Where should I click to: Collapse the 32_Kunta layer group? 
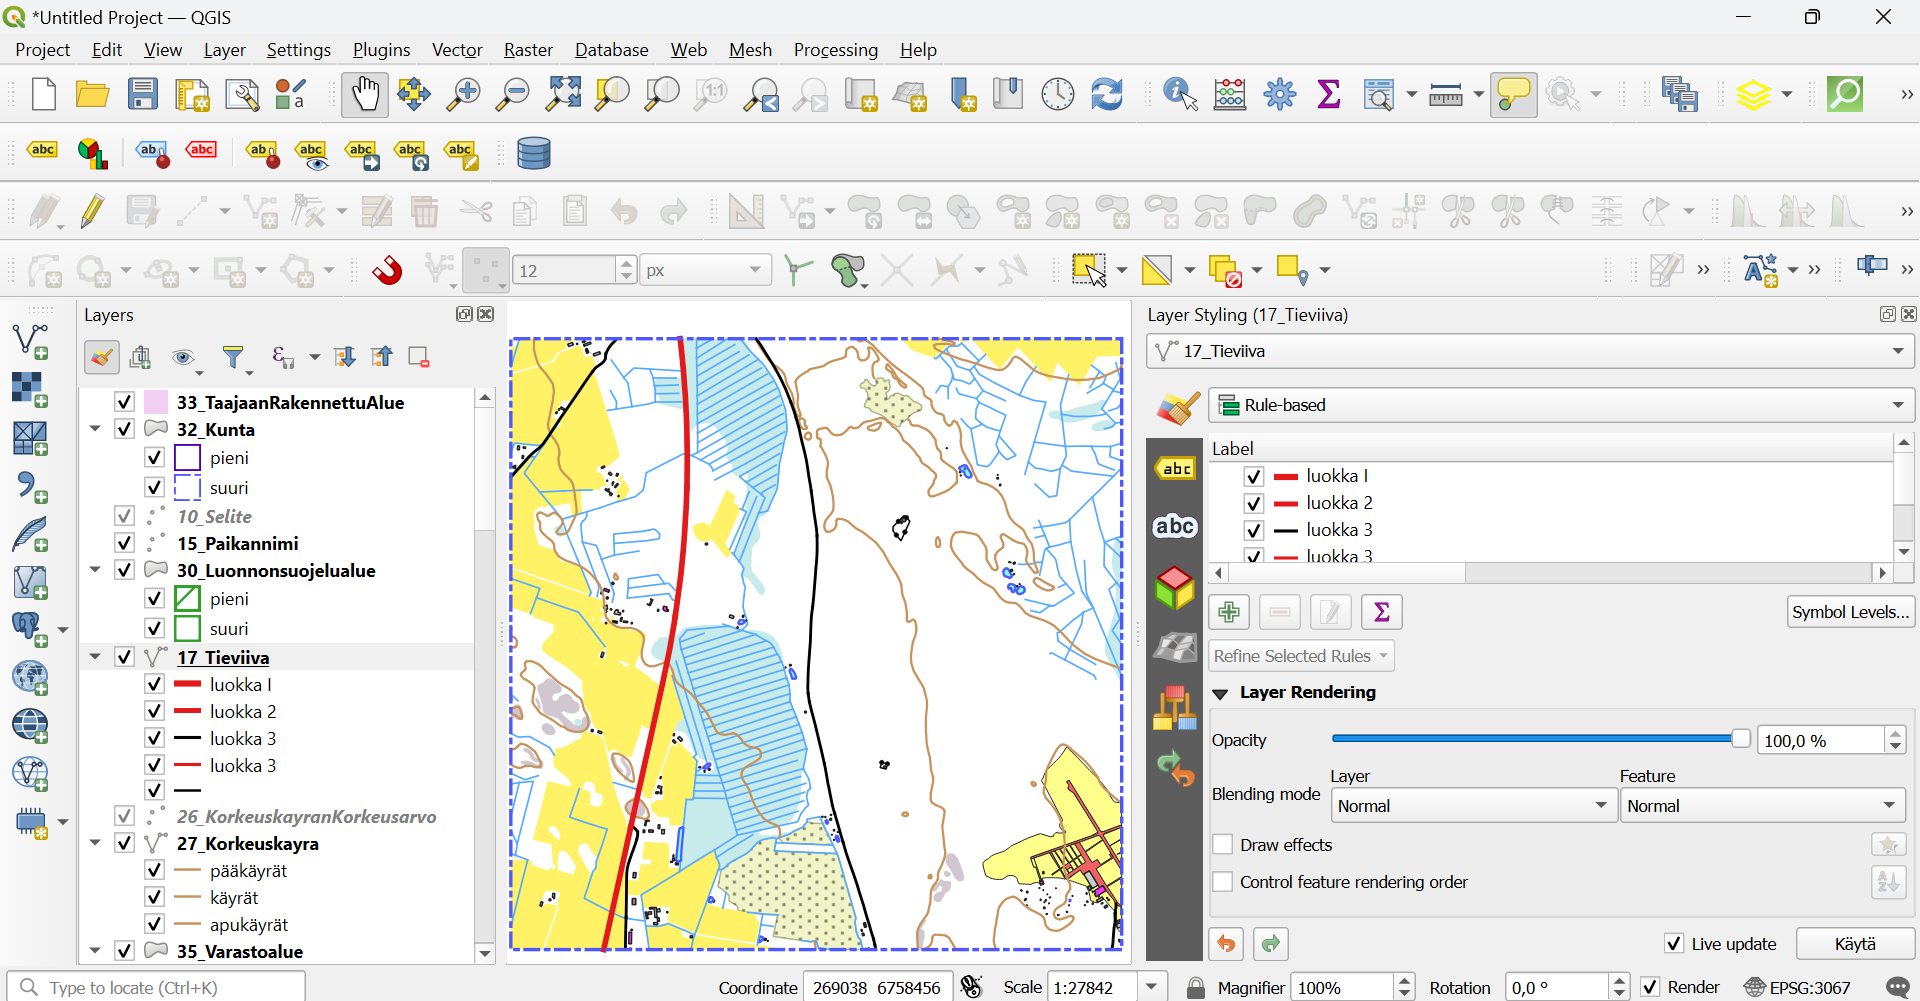pos(95,429)
